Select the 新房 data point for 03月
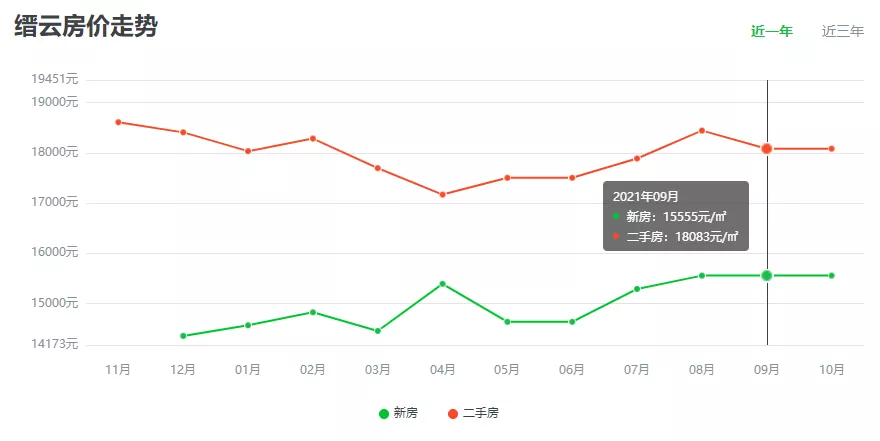This screenshot has height=441, width=880. tap(377, 331)
